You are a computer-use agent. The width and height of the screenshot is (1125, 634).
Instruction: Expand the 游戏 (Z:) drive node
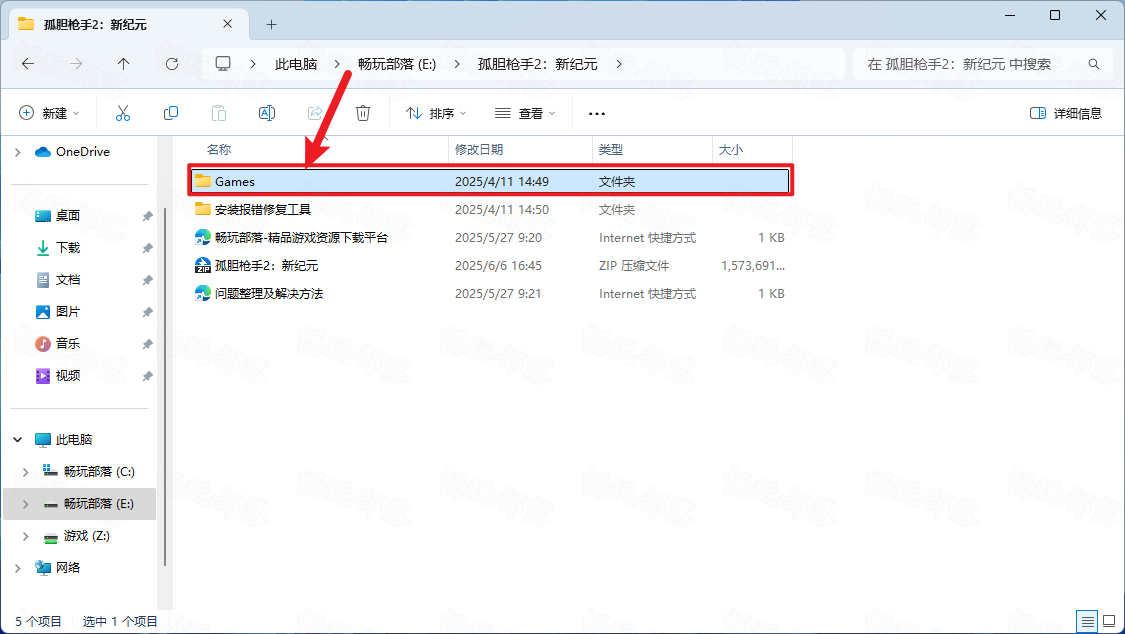pos(26,536)
